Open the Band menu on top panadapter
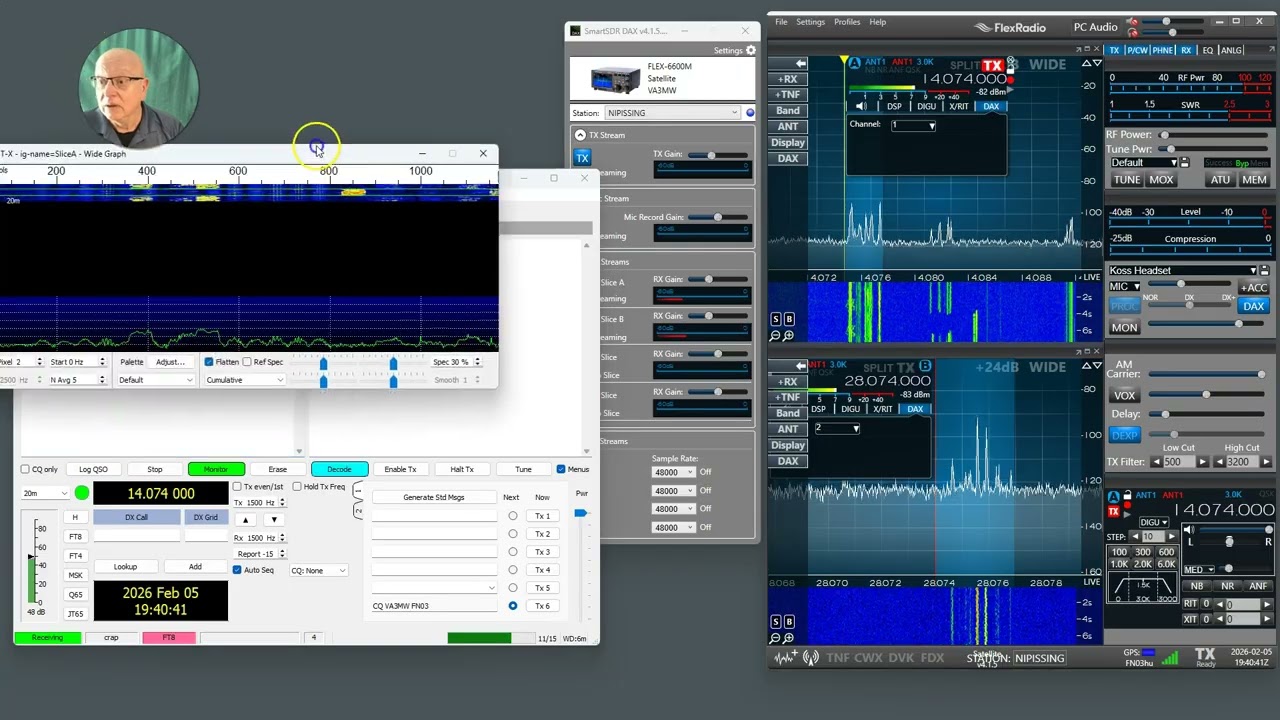This screenshot has height=720, width=1280. 788,111
